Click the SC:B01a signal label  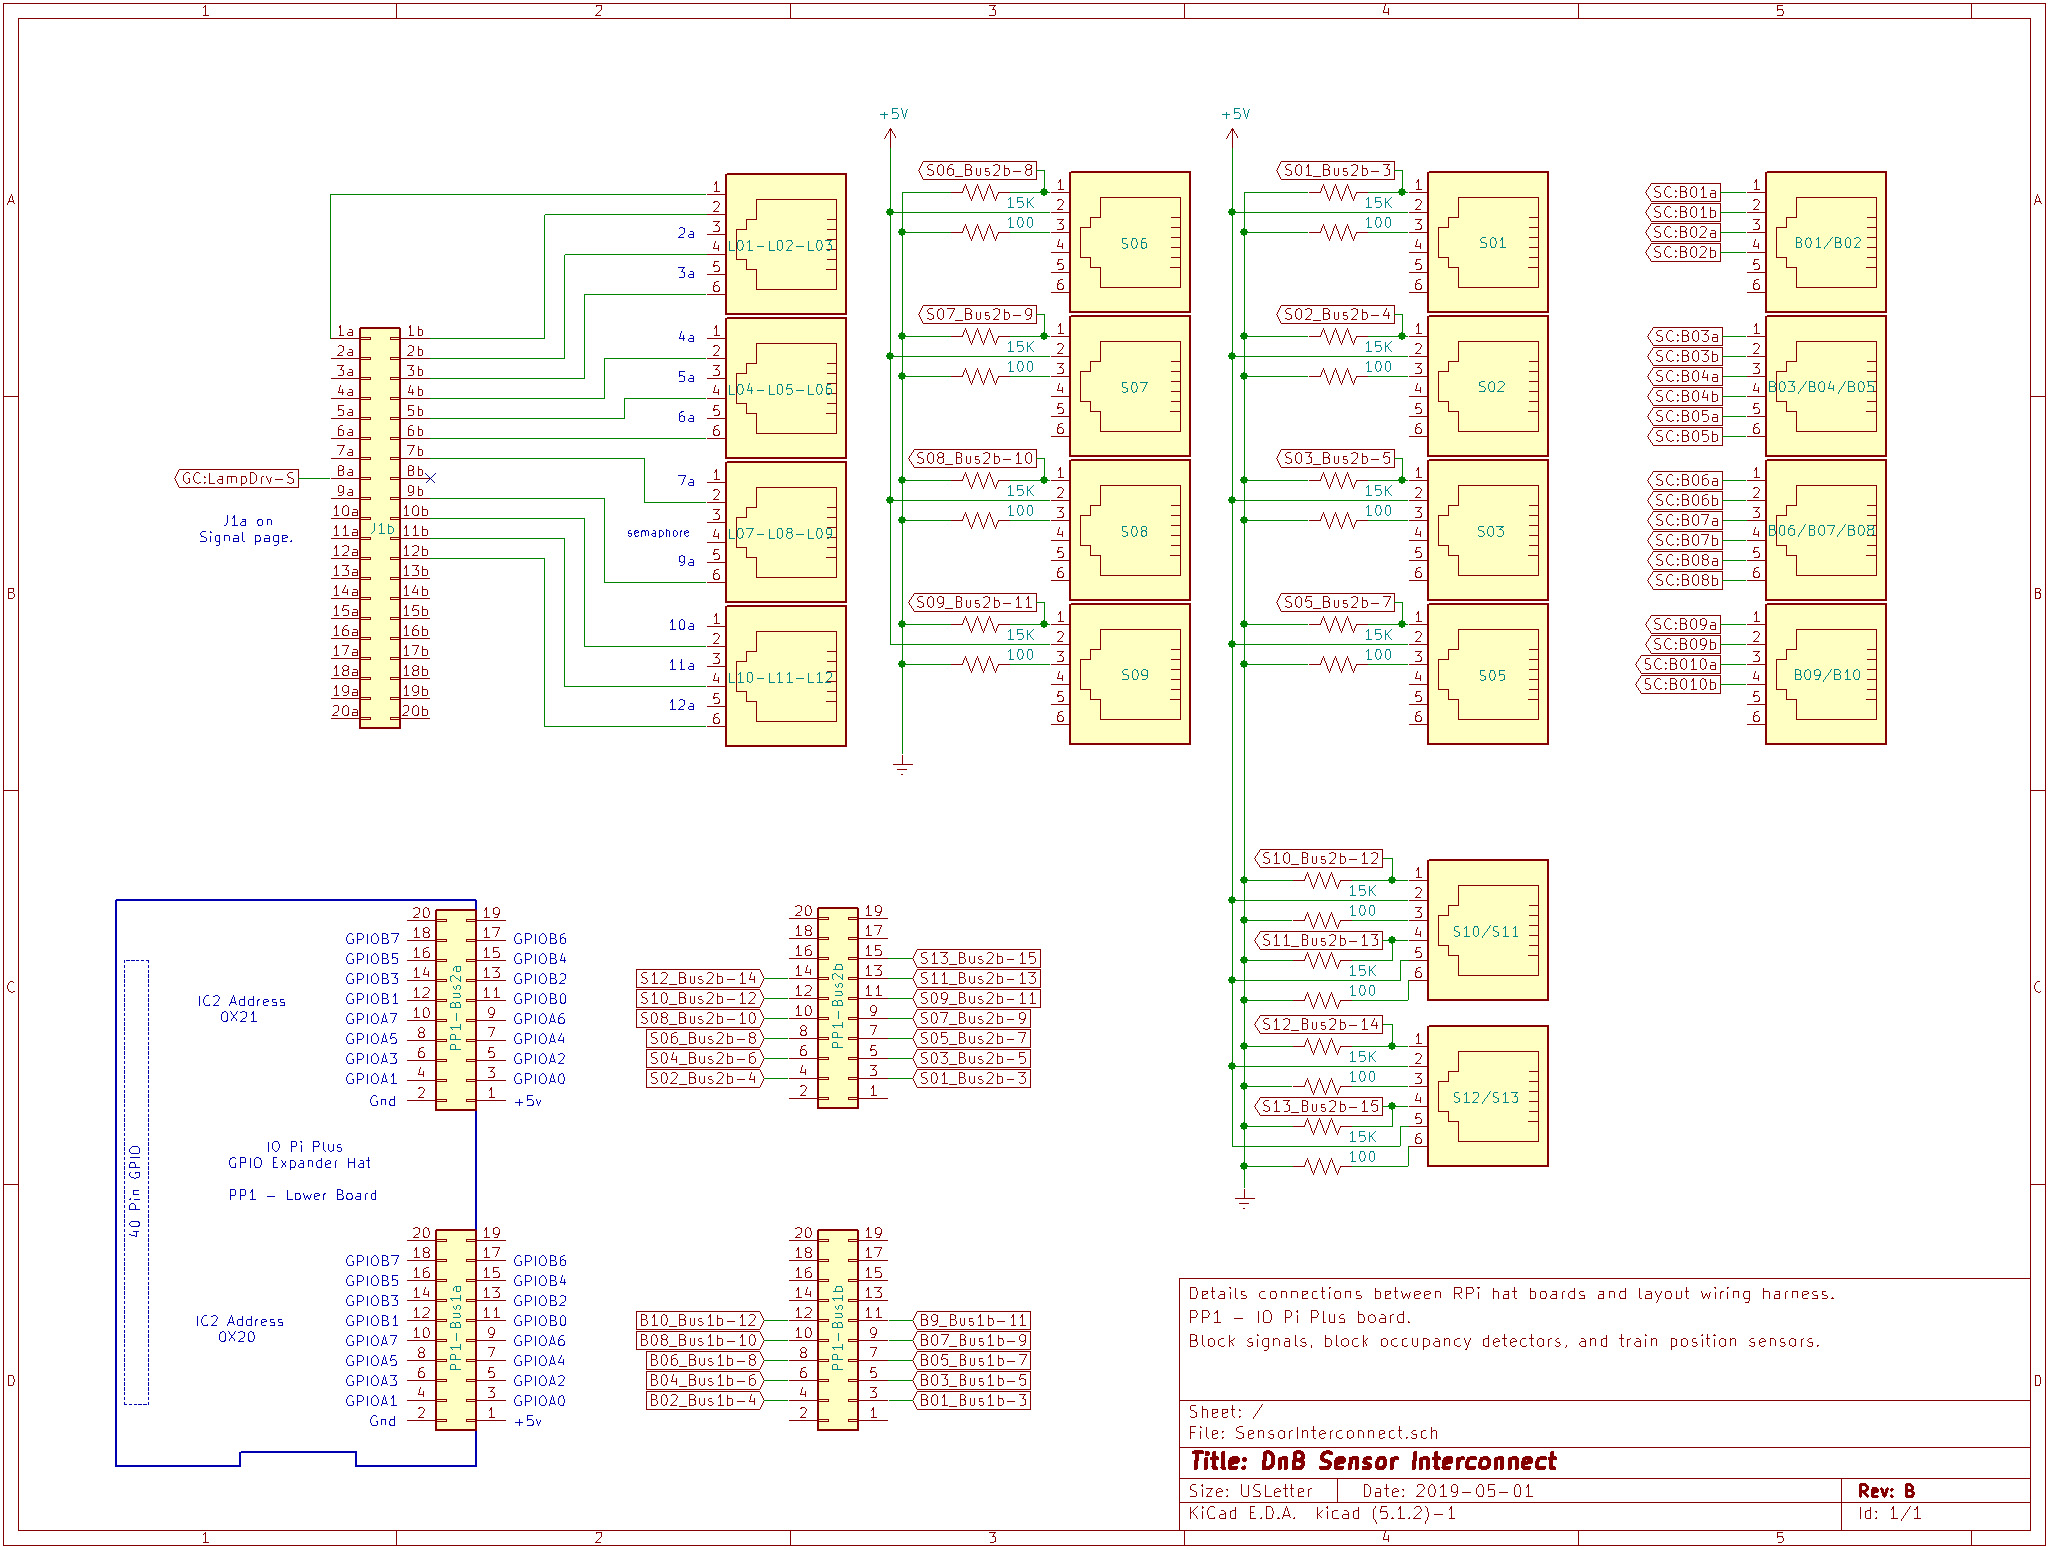(x=1684, y=192)
